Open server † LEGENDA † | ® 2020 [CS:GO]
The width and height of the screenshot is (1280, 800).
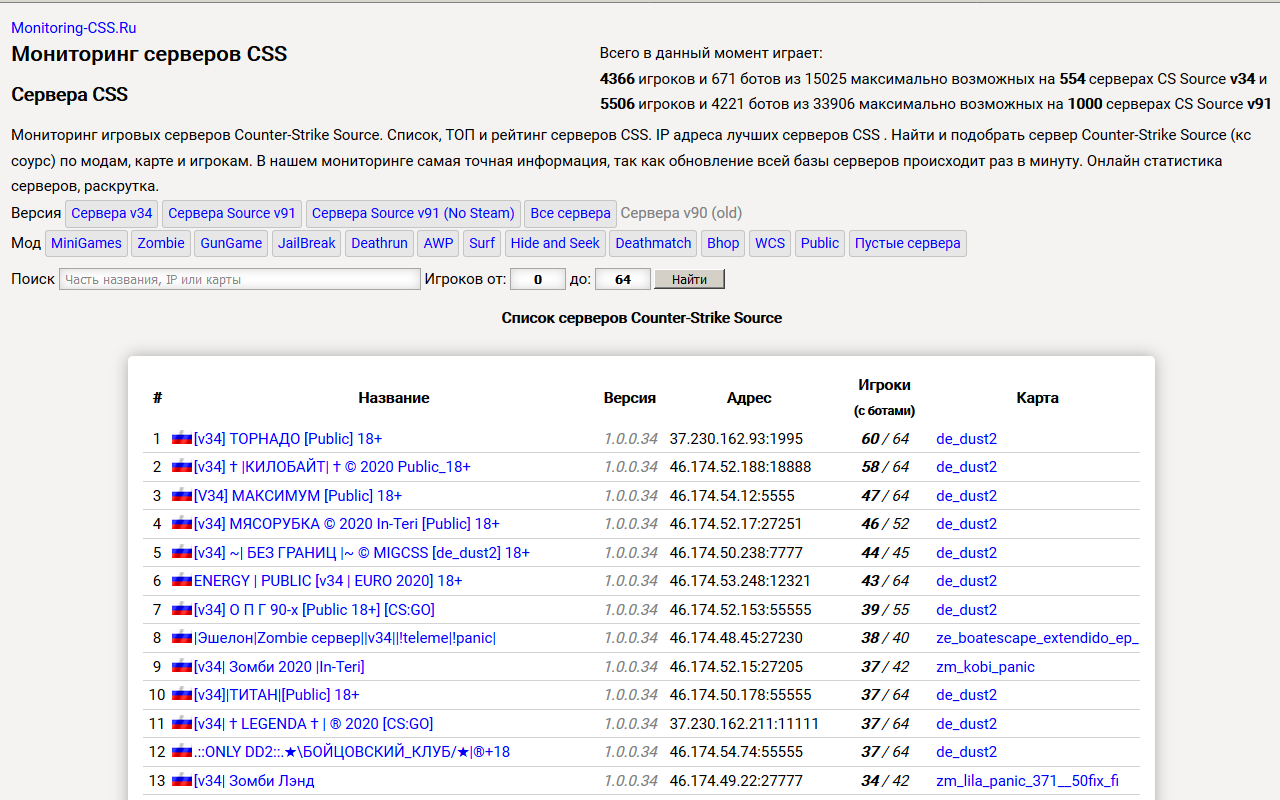[313, 723]
